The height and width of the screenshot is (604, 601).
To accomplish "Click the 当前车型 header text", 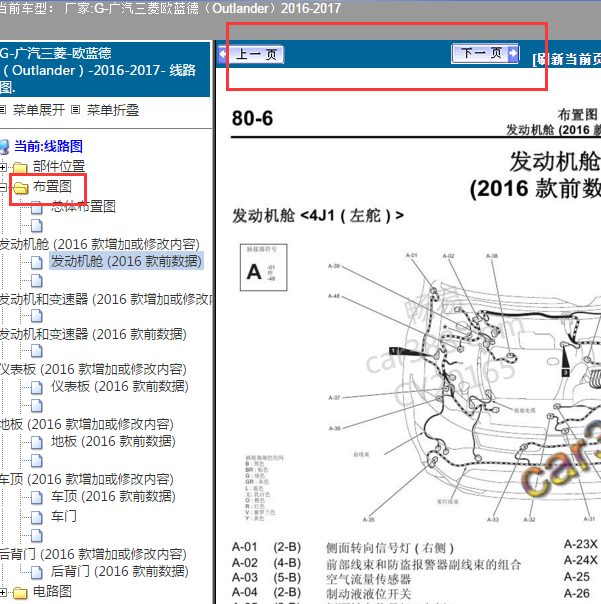I will 170,8.
